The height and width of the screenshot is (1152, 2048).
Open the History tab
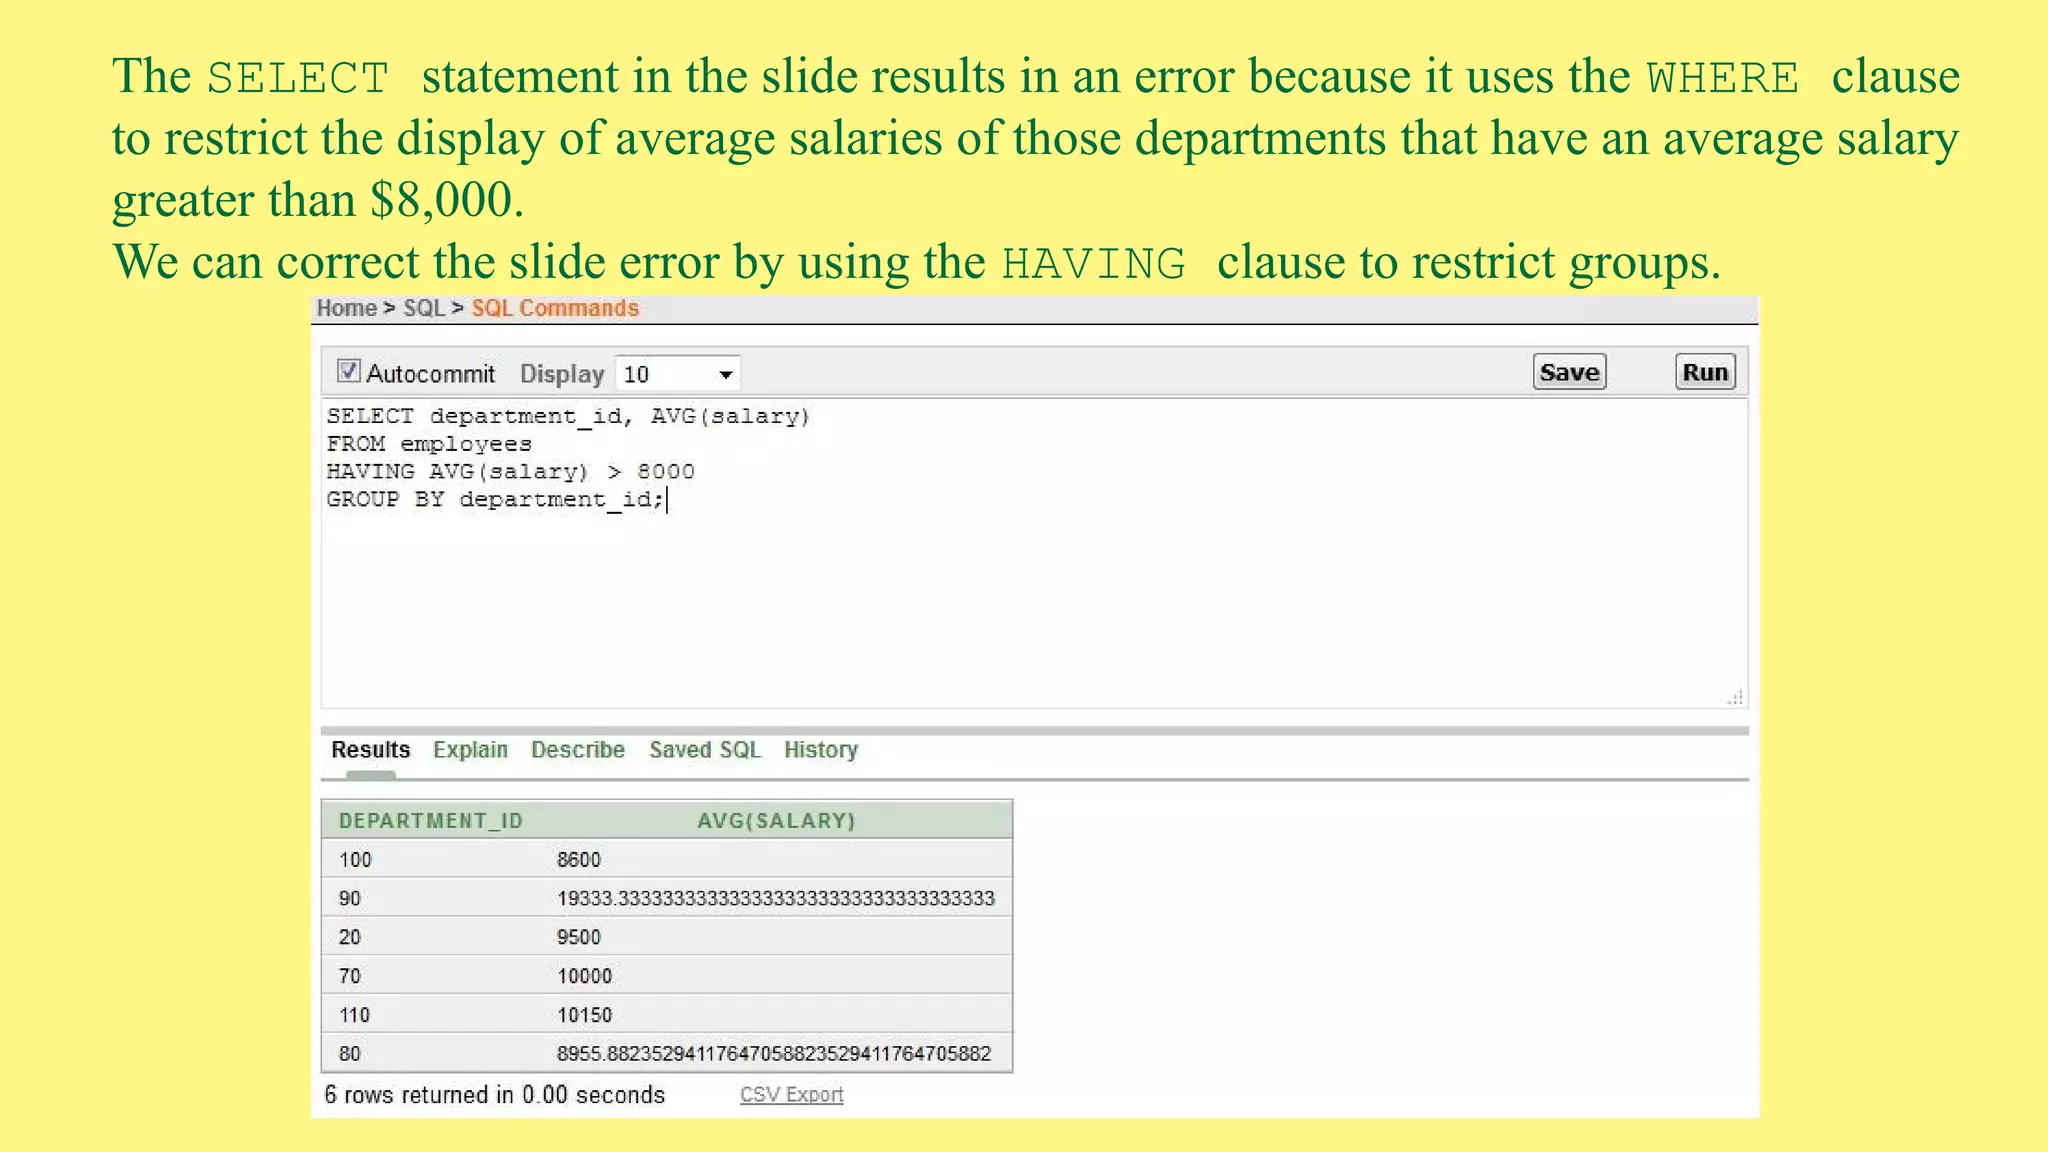coord(821,750)
